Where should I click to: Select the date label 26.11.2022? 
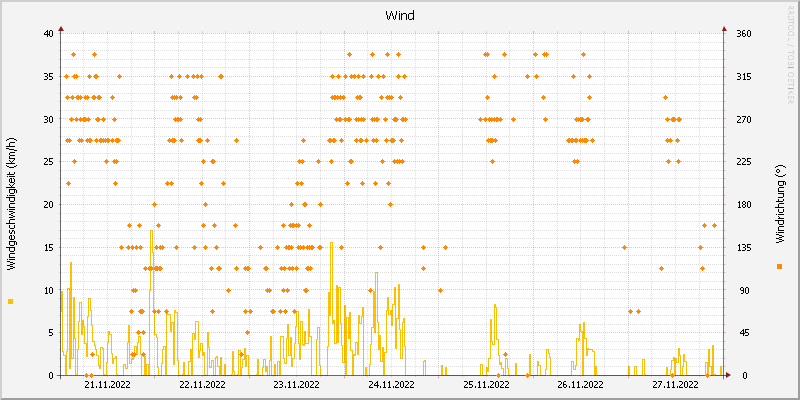[x=581, y=385]
